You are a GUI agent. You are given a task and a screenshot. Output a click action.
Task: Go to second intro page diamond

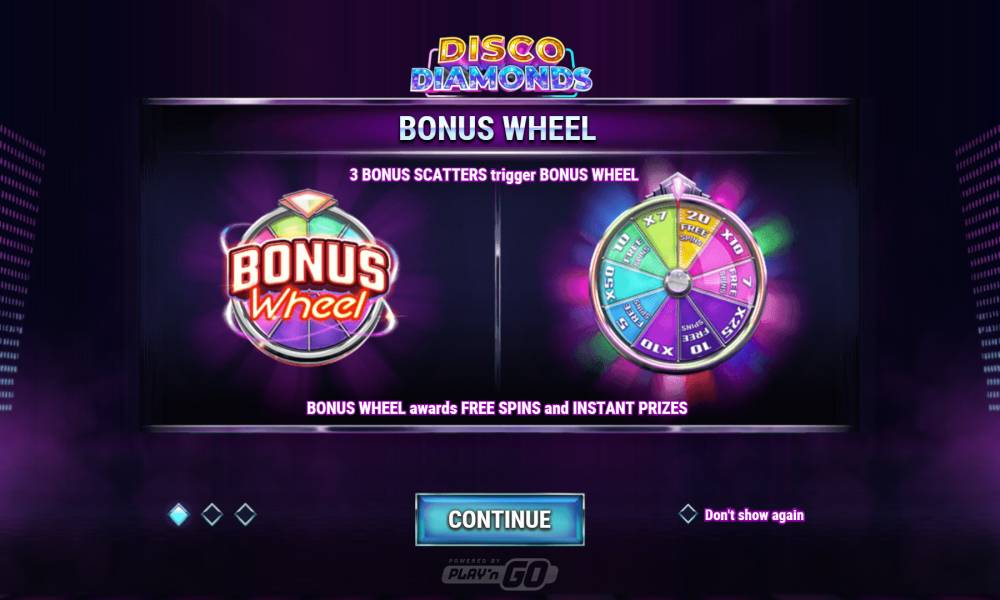tap(212, 514)
